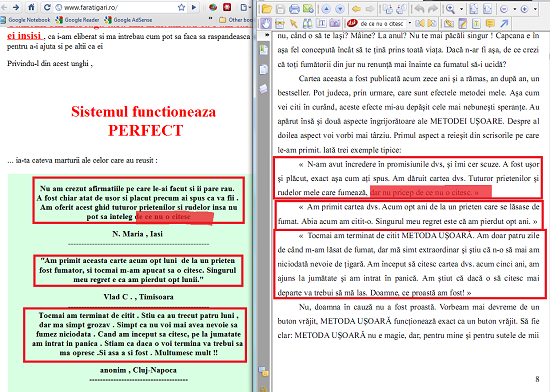Find next search result
Image resolution: width=550 pixels, height=392 pixels.
pyautogui.click(x=432, y=23)
